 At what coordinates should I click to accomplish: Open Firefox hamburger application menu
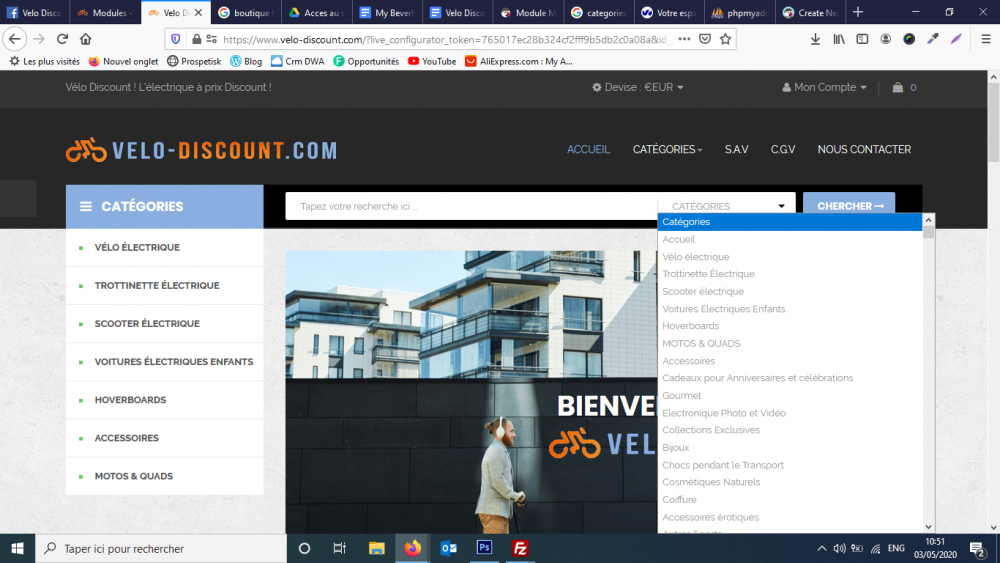(x=985, y=39)
